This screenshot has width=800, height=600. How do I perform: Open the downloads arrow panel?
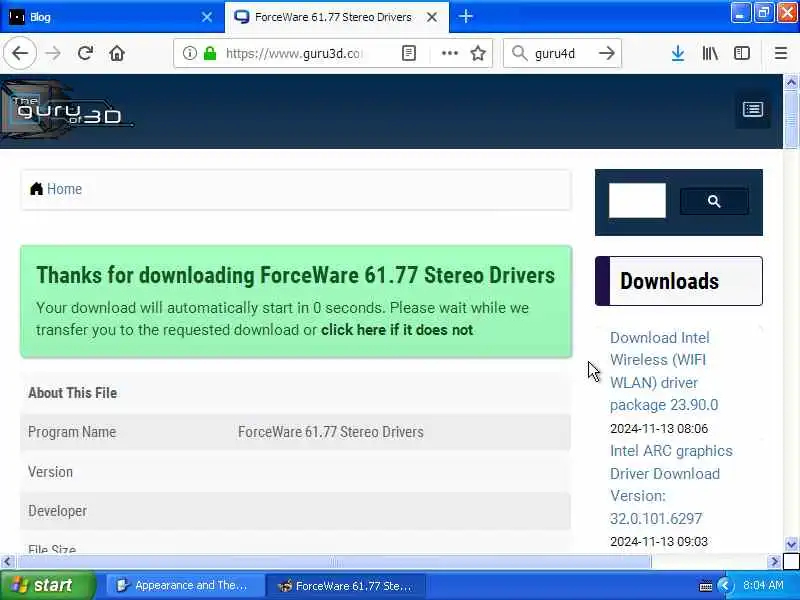(678, 53)
